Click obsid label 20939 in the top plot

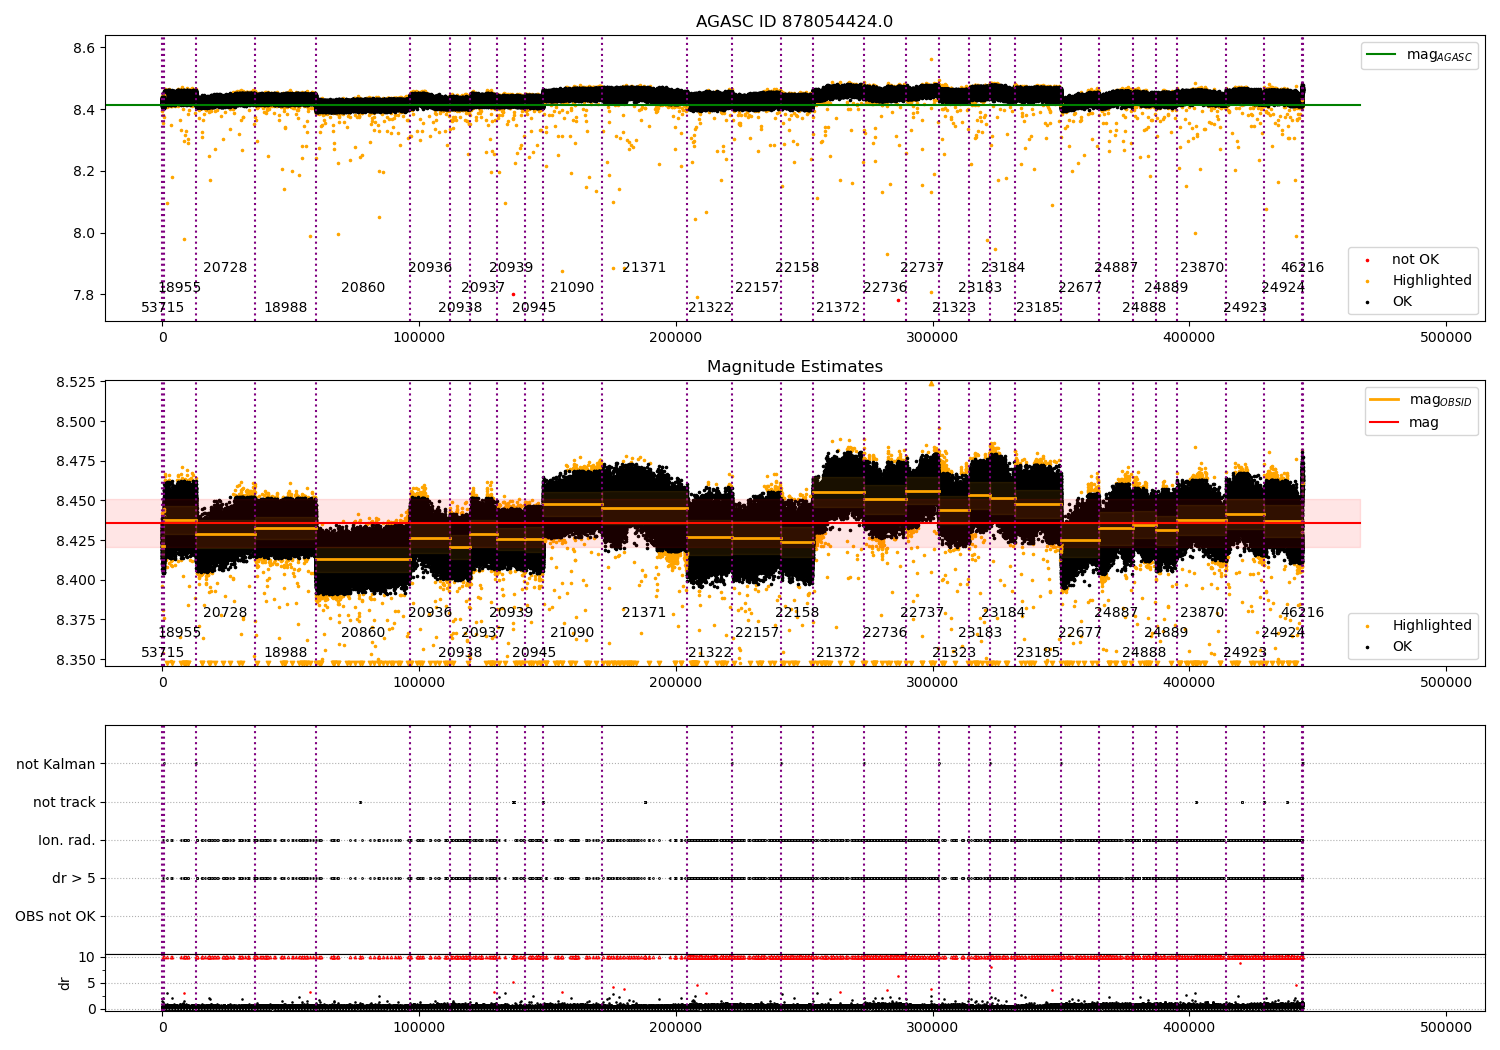click(511, 267)
